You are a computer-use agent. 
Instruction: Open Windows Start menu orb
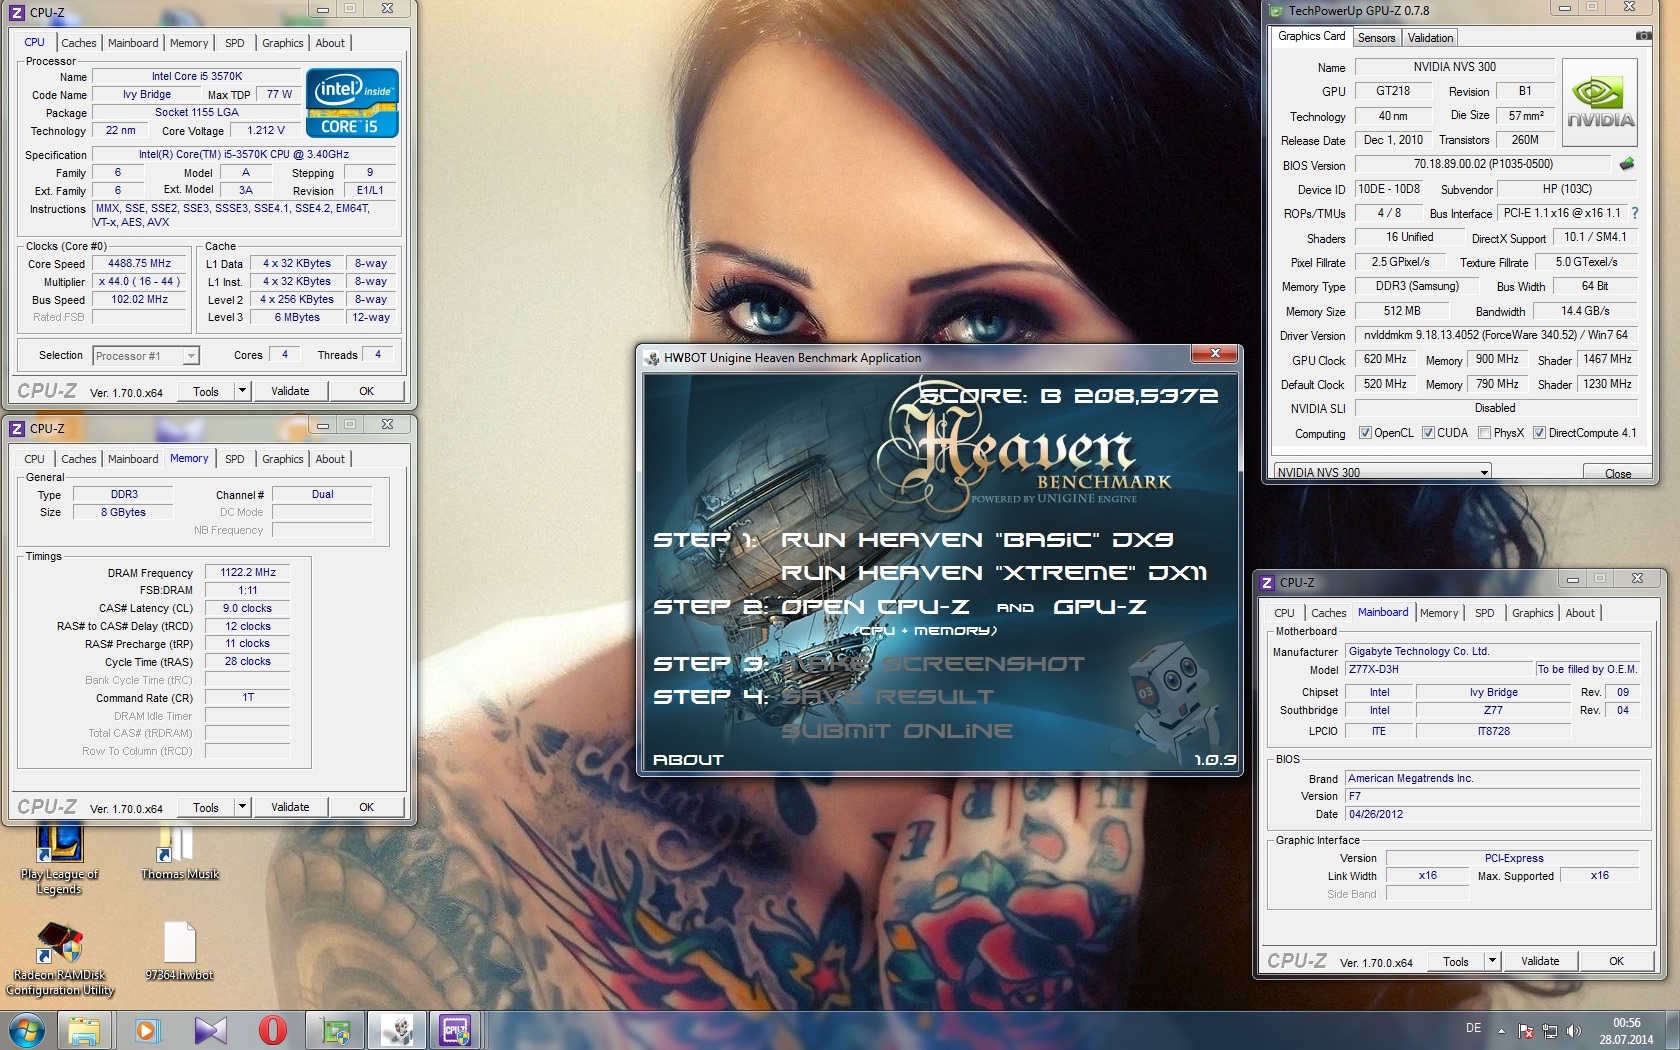[26, 1030]
